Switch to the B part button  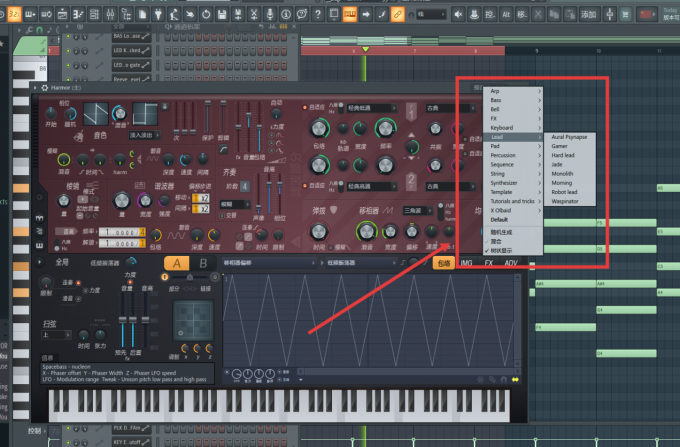click(203, 263)
